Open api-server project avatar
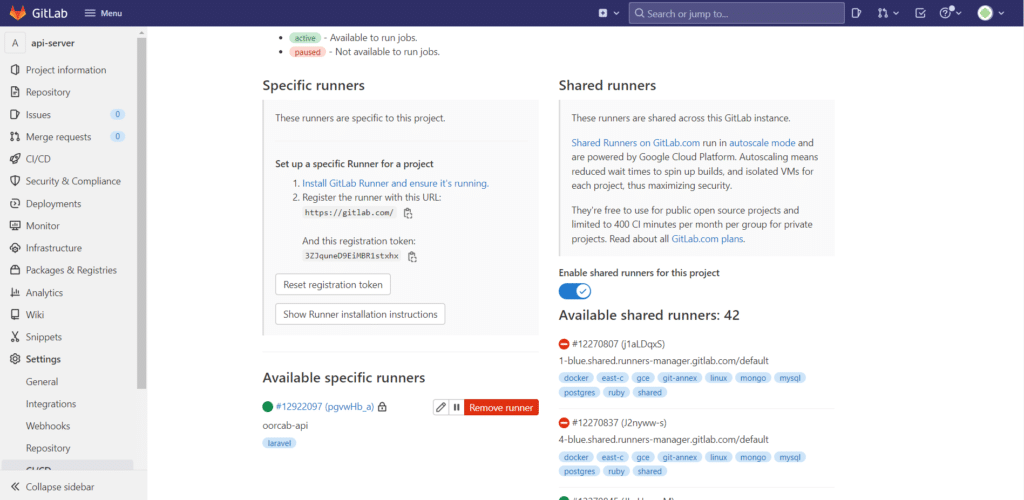The width and height of the screenshot is (1024, 500). tap(15, 43)
